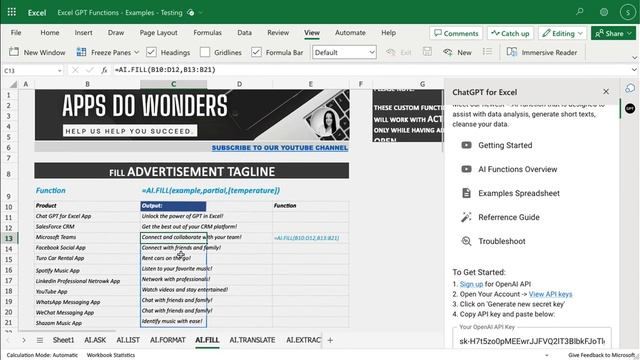
Task: Switch to the AI.ASK sheet tab
Action: tap(95, 340)
